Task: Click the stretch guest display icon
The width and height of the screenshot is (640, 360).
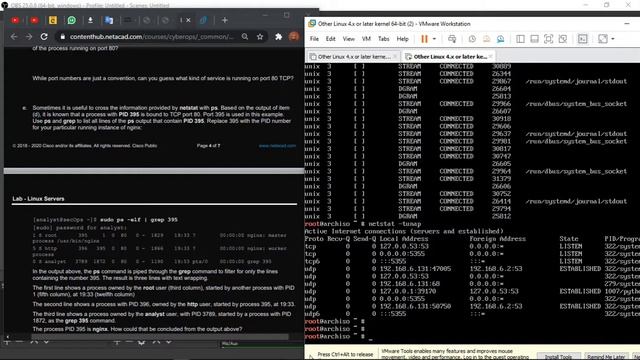Action: tap(603, 39)
